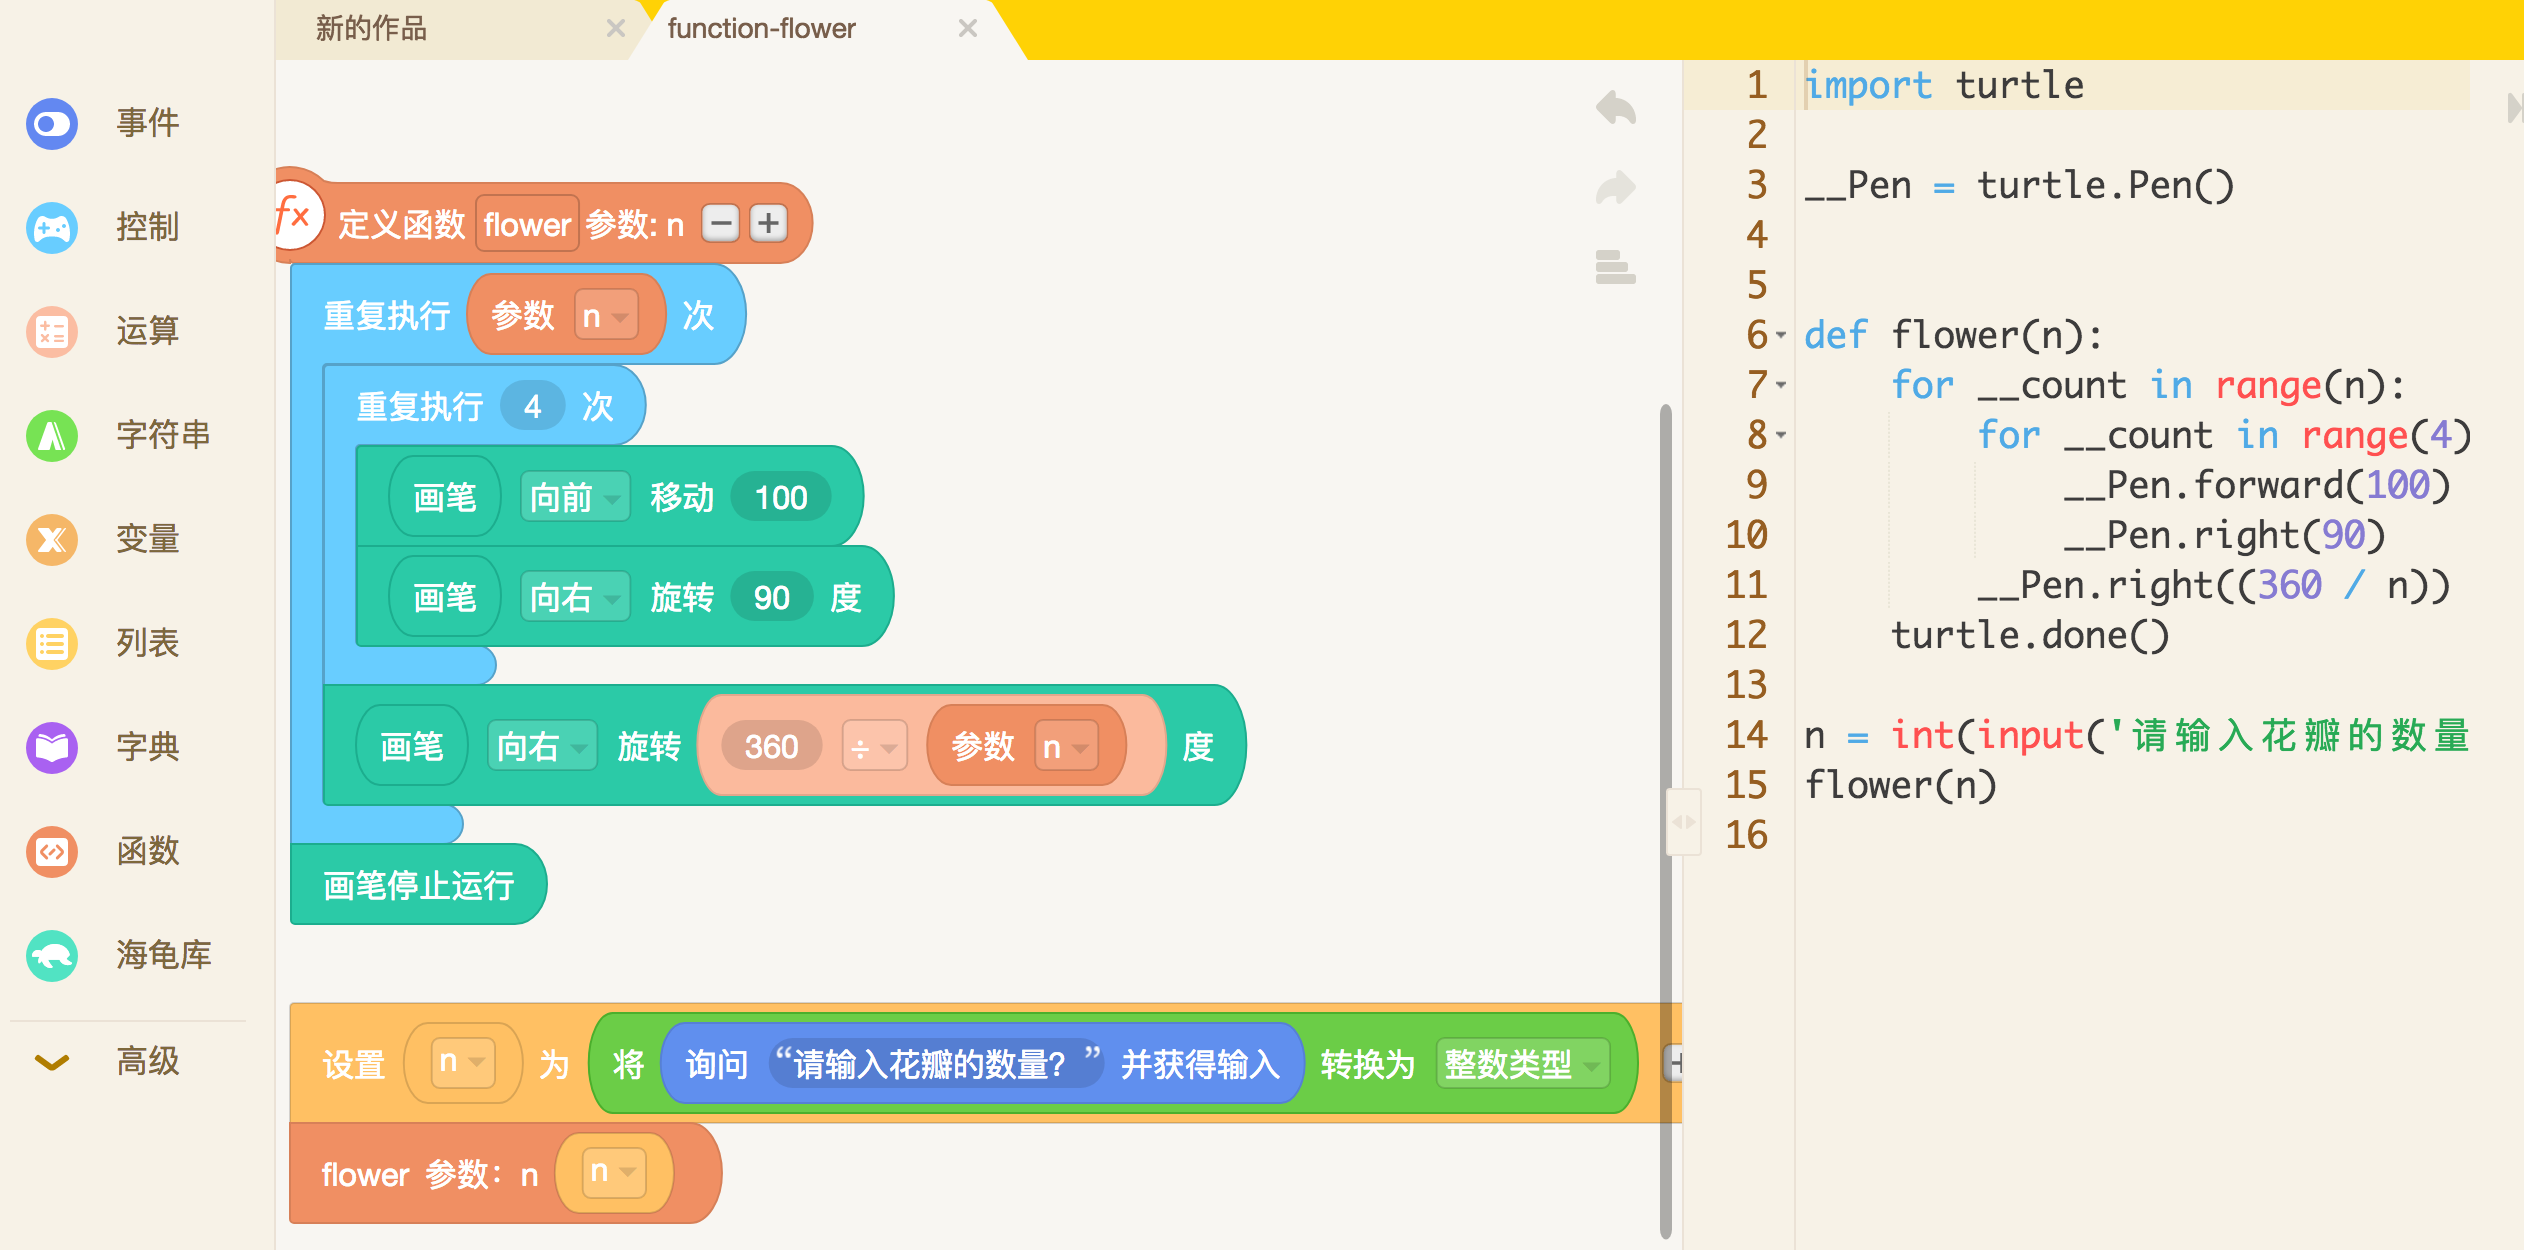Click the redo arrow icon
2524x1250 pixels.
pyautogui.click(x=1615, y=188)
